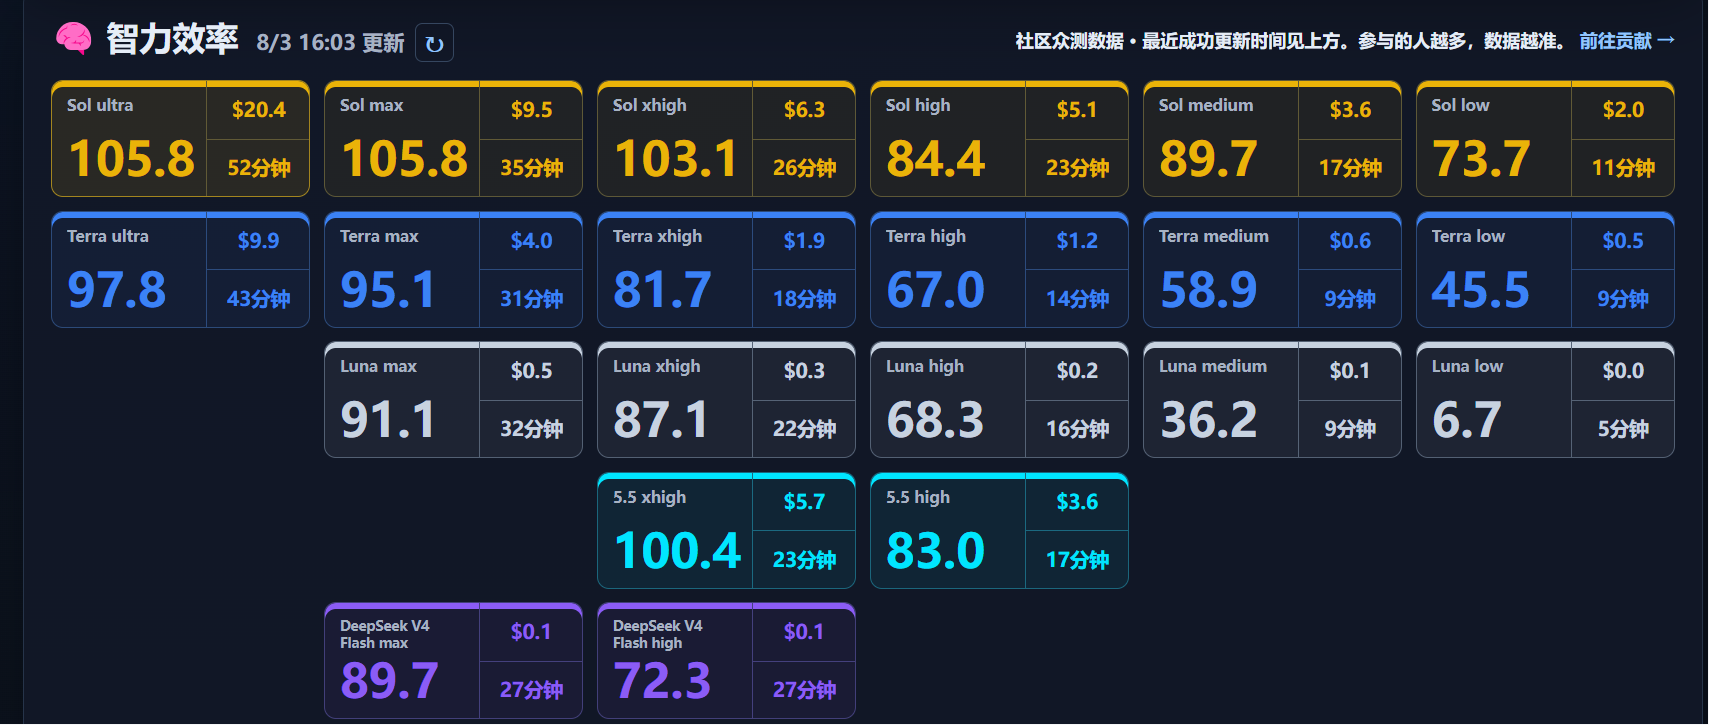Select the Luna xhigh card title
Image resolution: width=1709 pixels, height=725 pixels.
(657, 366)
